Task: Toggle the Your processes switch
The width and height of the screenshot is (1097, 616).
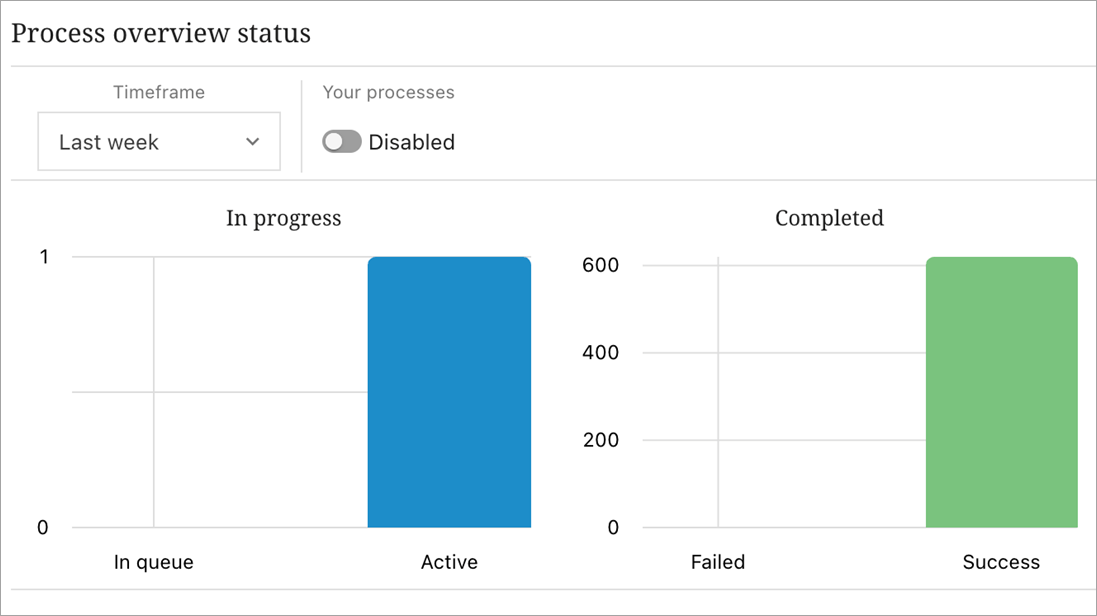Action: [x=342, y=142]
